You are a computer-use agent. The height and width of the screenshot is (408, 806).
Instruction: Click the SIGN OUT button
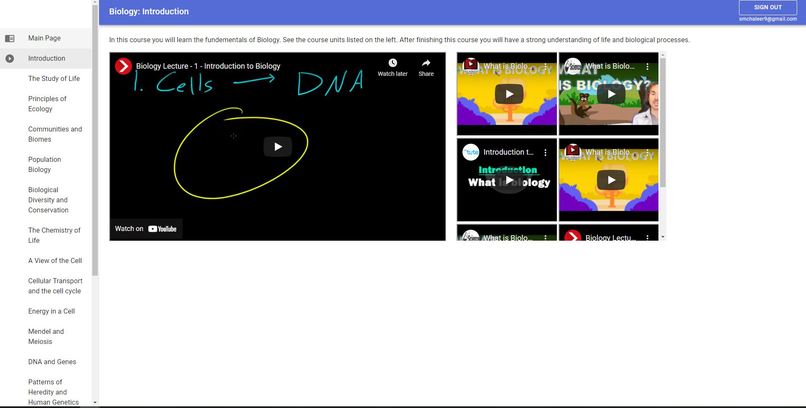[x=767, y=7]
